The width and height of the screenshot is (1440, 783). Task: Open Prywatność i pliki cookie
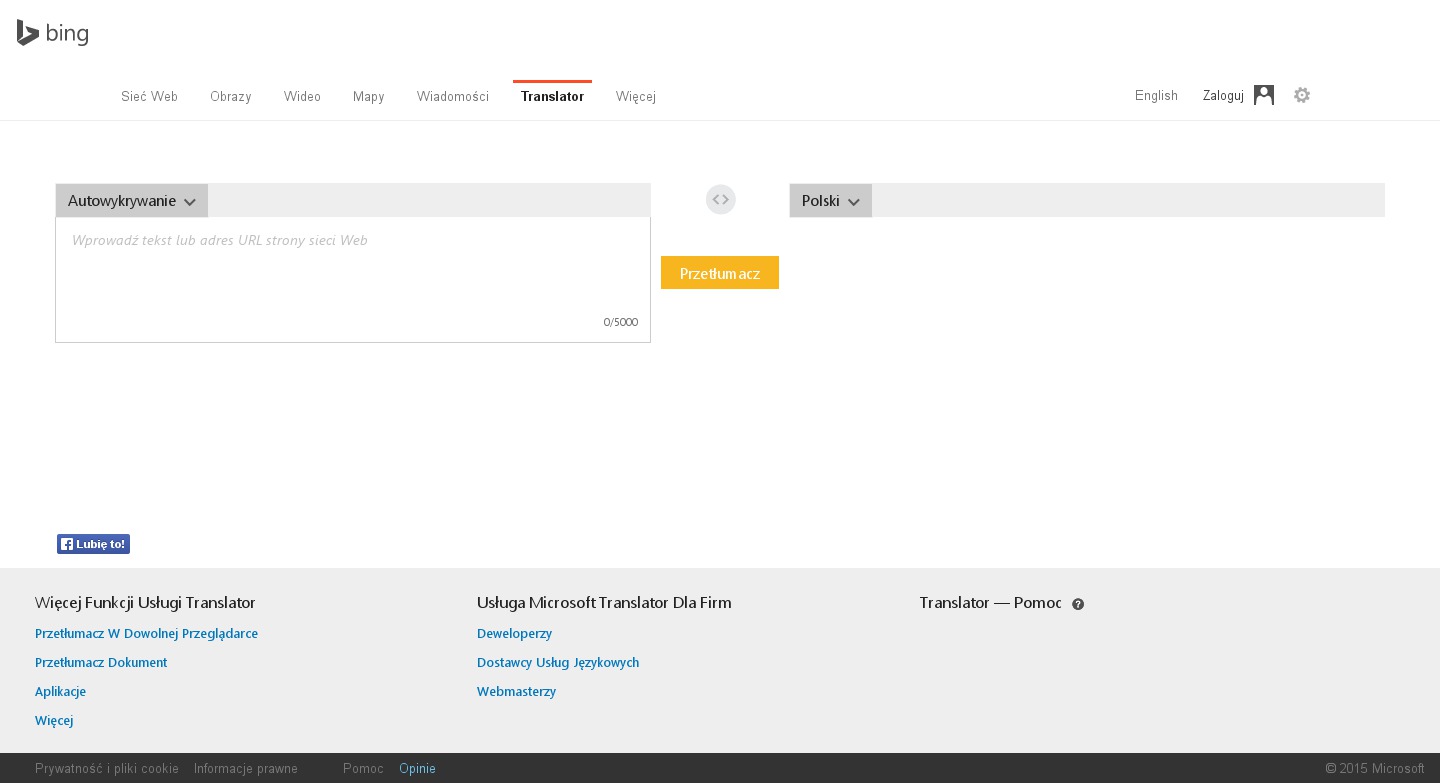point(107,769)
